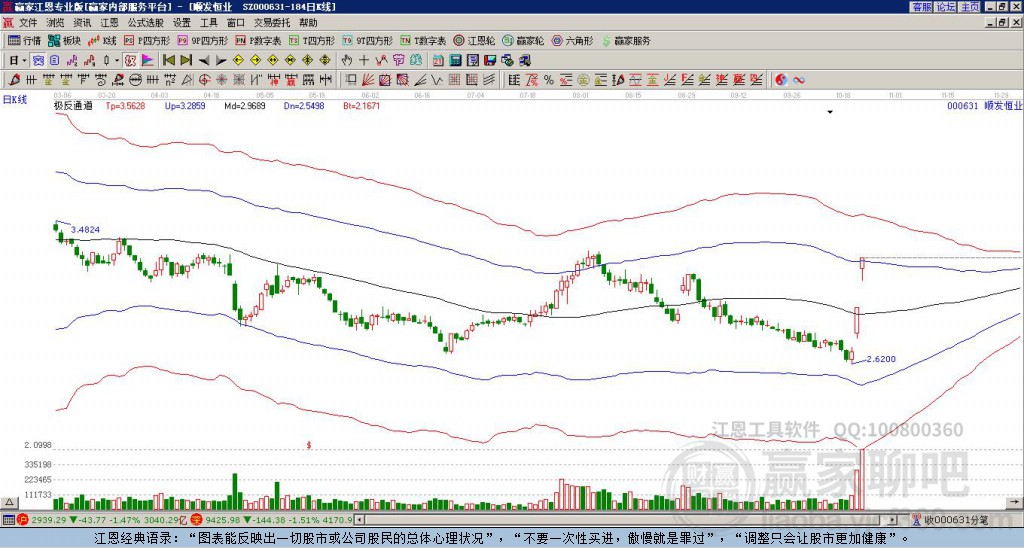
Task: Click the 极反通道 indicator name
Action: (x=73, y=105)
